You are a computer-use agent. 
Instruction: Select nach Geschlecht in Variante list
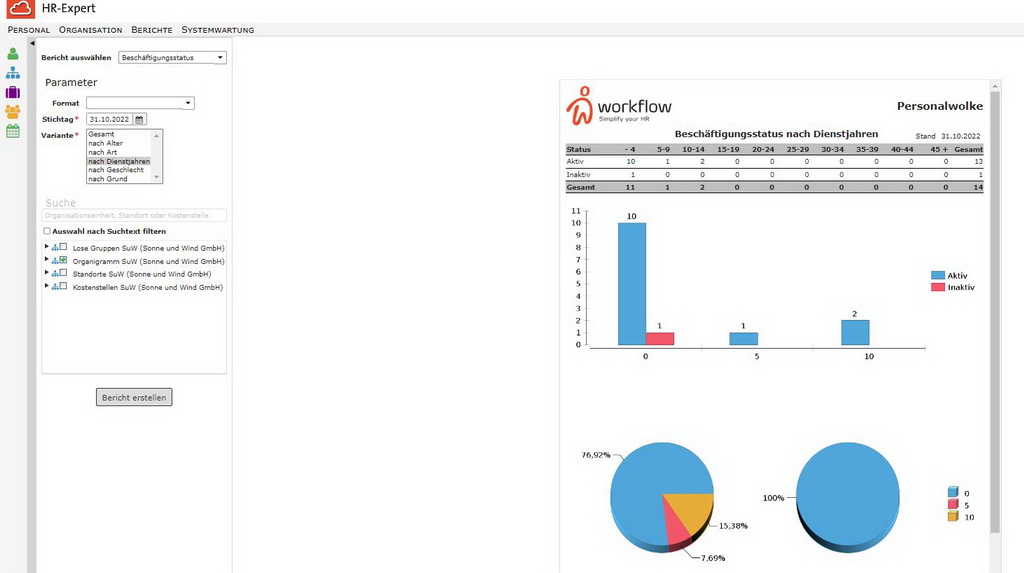tap(116, 170)
